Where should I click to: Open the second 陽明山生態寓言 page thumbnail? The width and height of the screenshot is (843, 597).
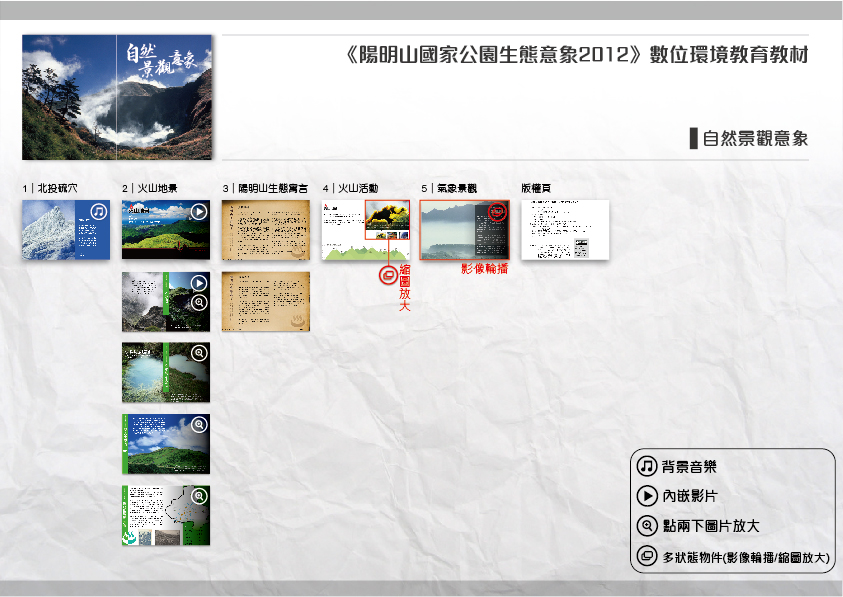tap(265, 301)
